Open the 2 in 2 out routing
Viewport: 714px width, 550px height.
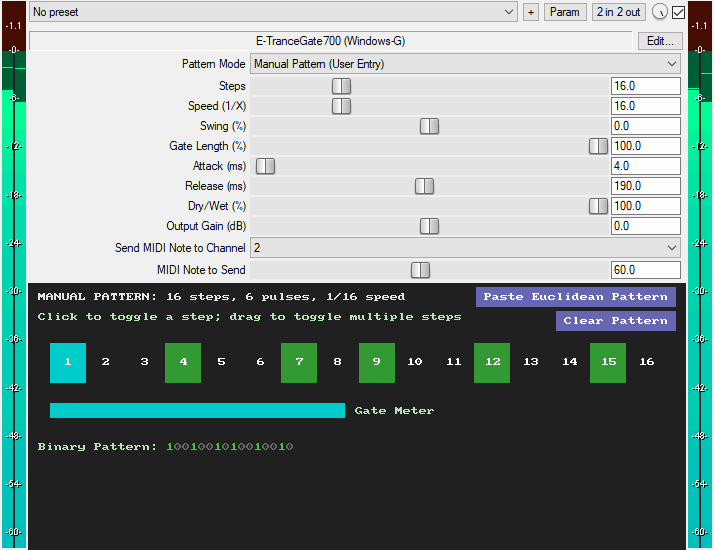click(x=618, y=12)
